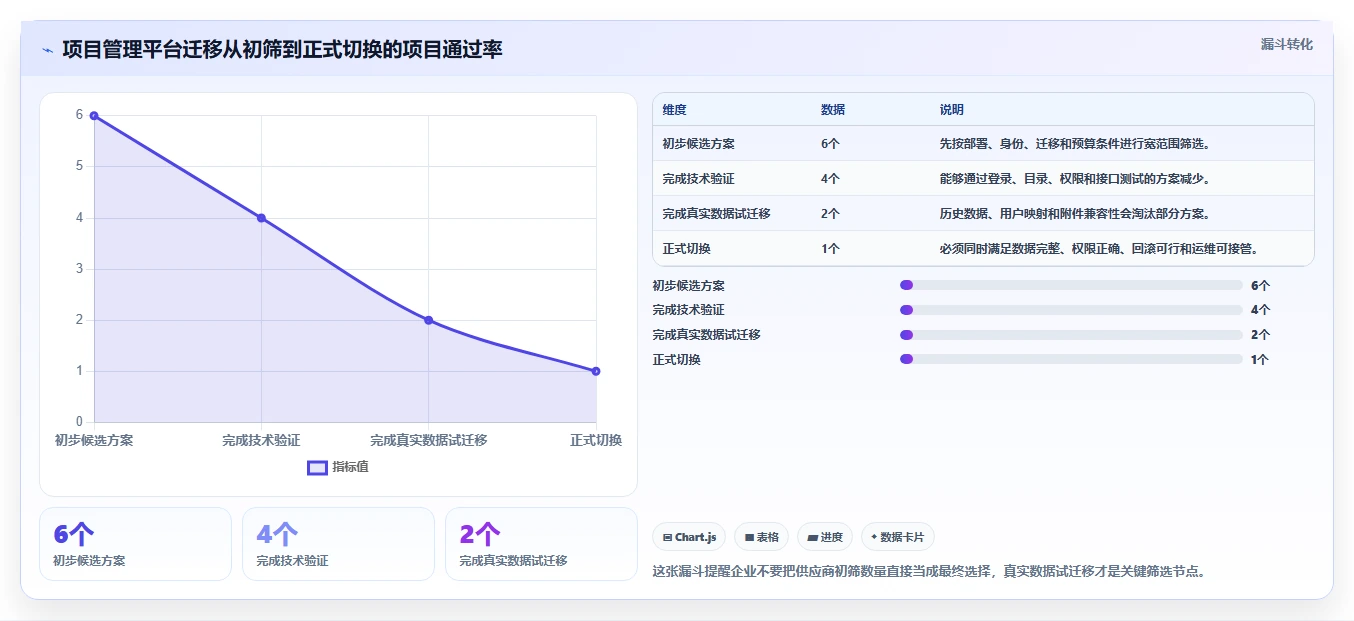Image resolution: width=1354 pixels, height=621 pixels.
Task: Click the page title 项目管理平台迁移
Action: 282,49
